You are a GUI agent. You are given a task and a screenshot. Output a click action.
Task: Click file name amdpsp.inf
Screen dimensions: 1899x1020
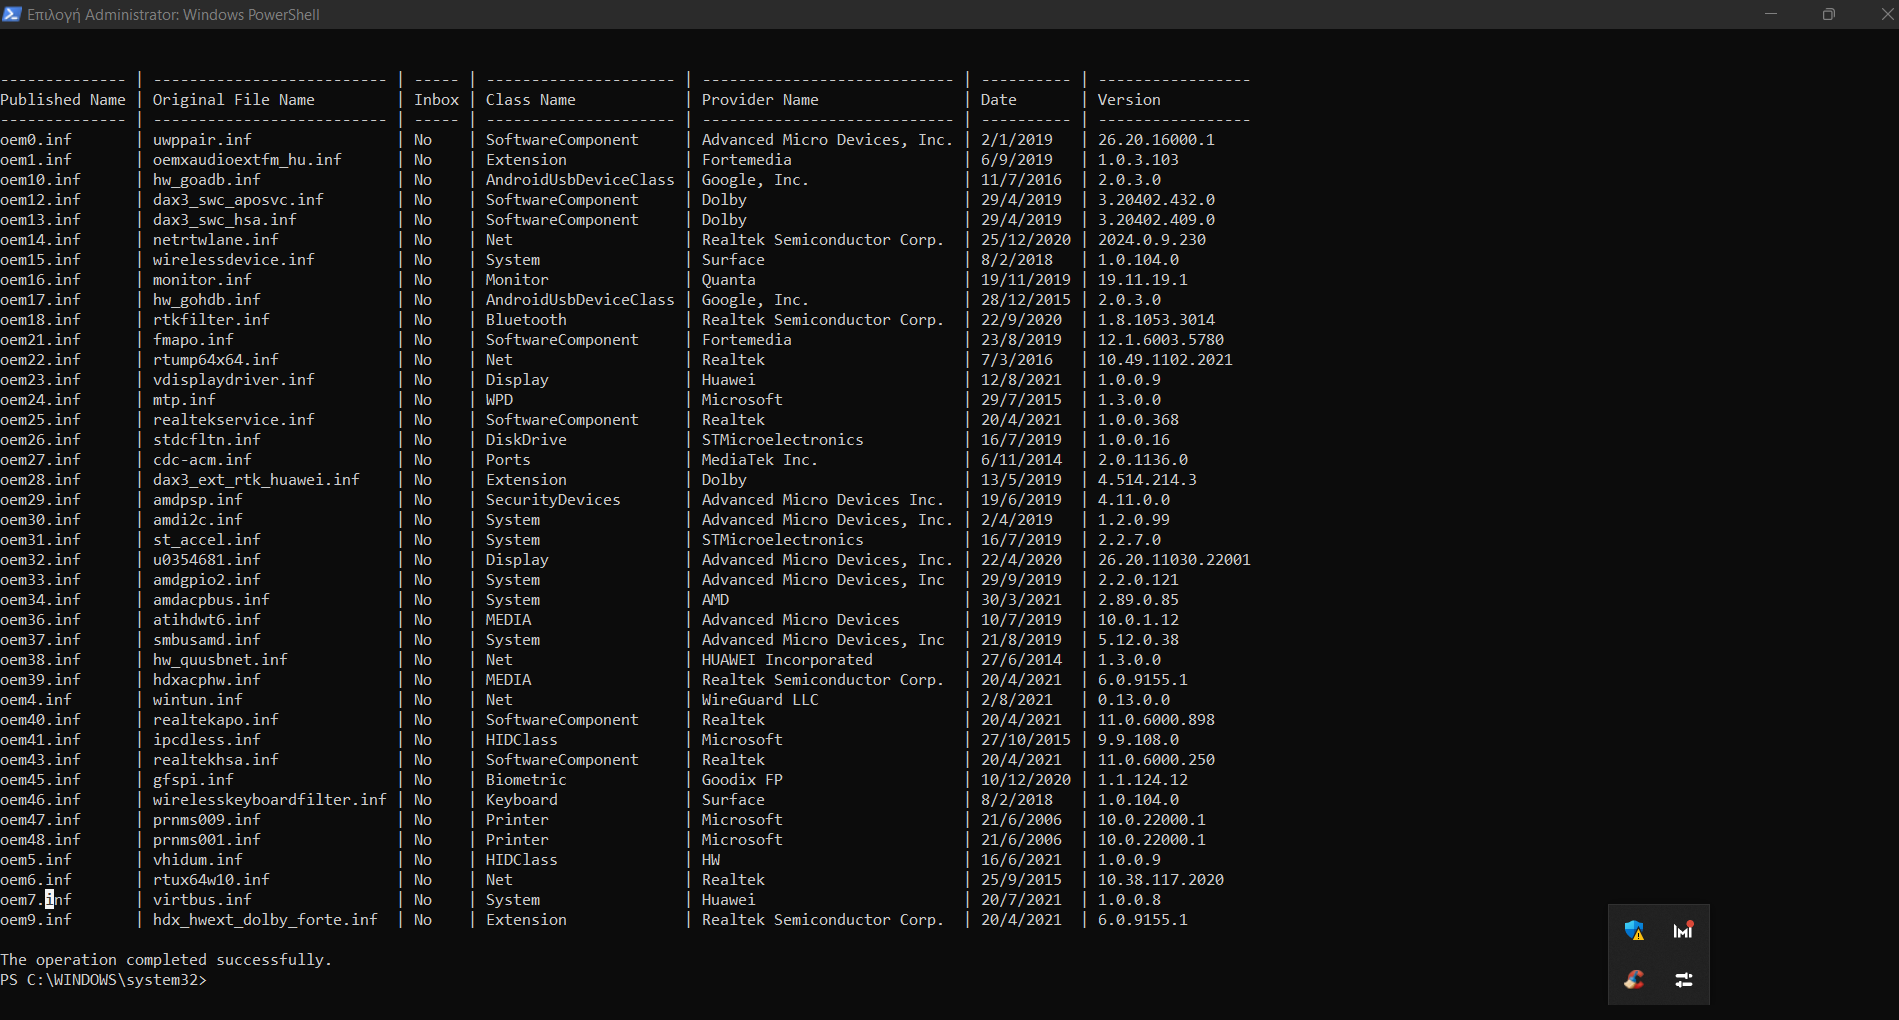pyautogui.click(x=197, y=500)
